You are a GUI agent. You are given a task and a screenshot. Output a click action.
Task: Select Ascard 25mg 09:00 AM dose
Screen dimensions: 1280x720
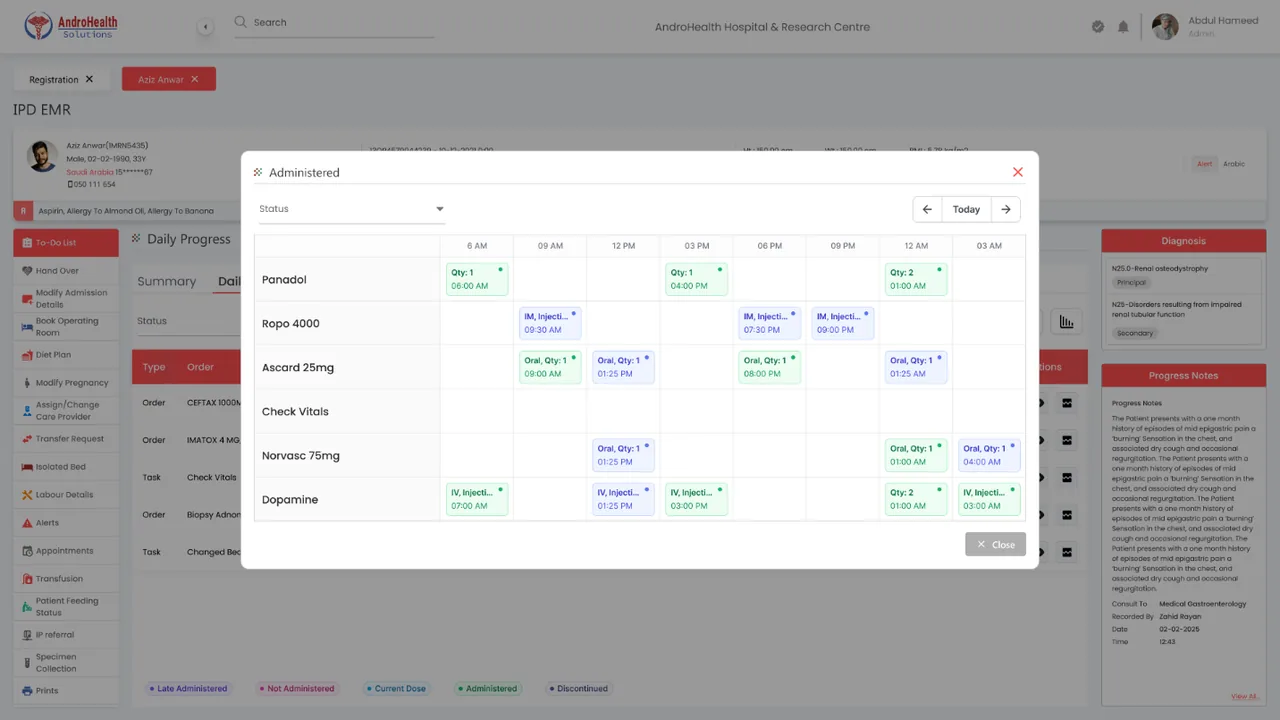coord(550,367)
